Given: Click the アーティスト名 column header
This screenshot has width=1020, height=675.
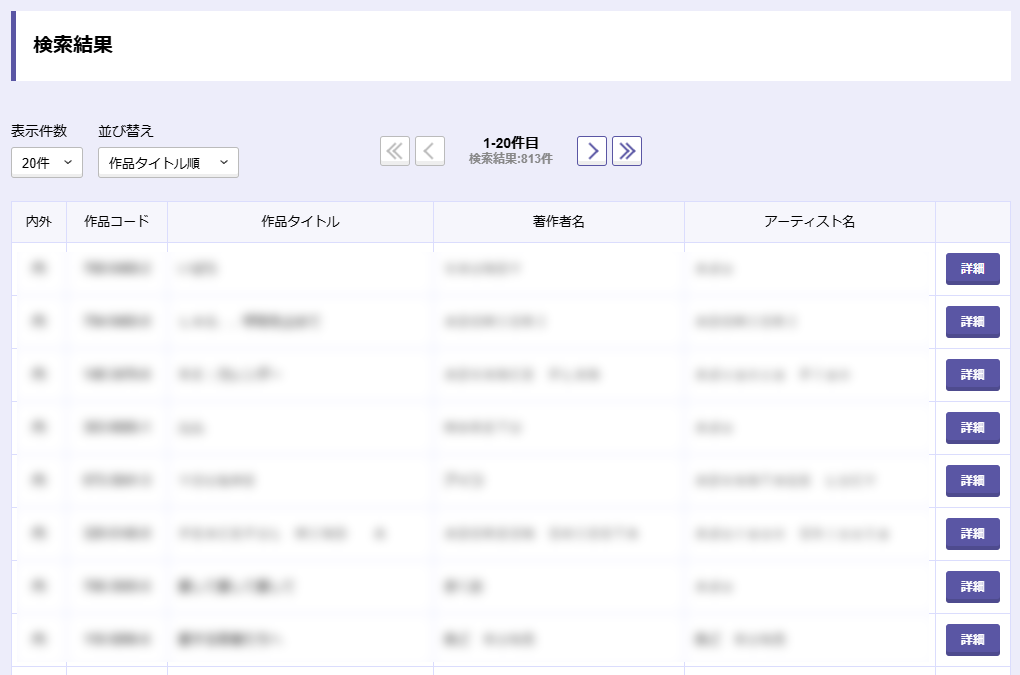Looking at the screenshot, I should coord(810,222).
